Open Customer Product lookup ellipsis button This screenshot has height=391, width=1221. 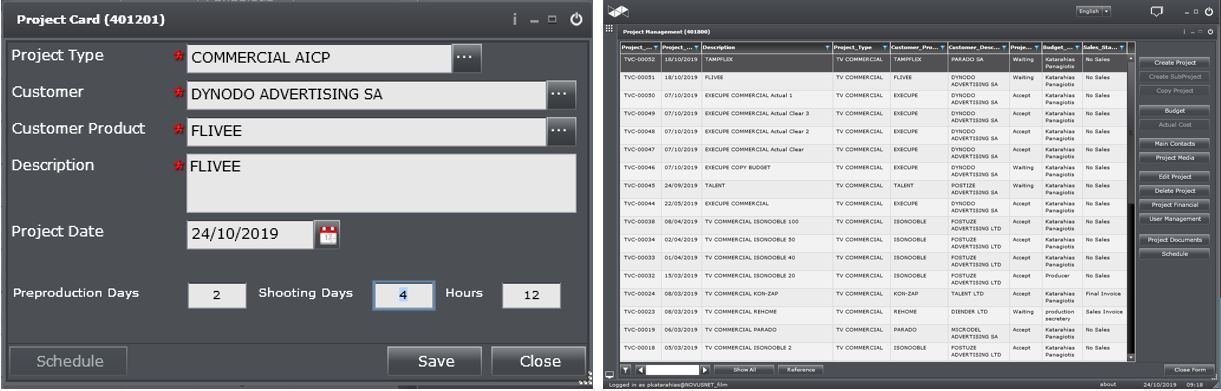point(561,131)
